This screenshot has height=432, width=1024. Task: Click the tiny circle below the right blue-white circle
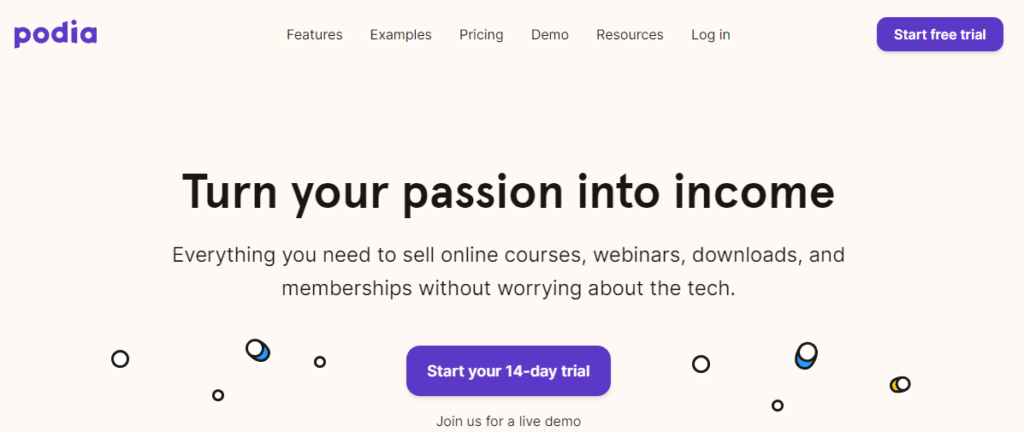[777, 405]
